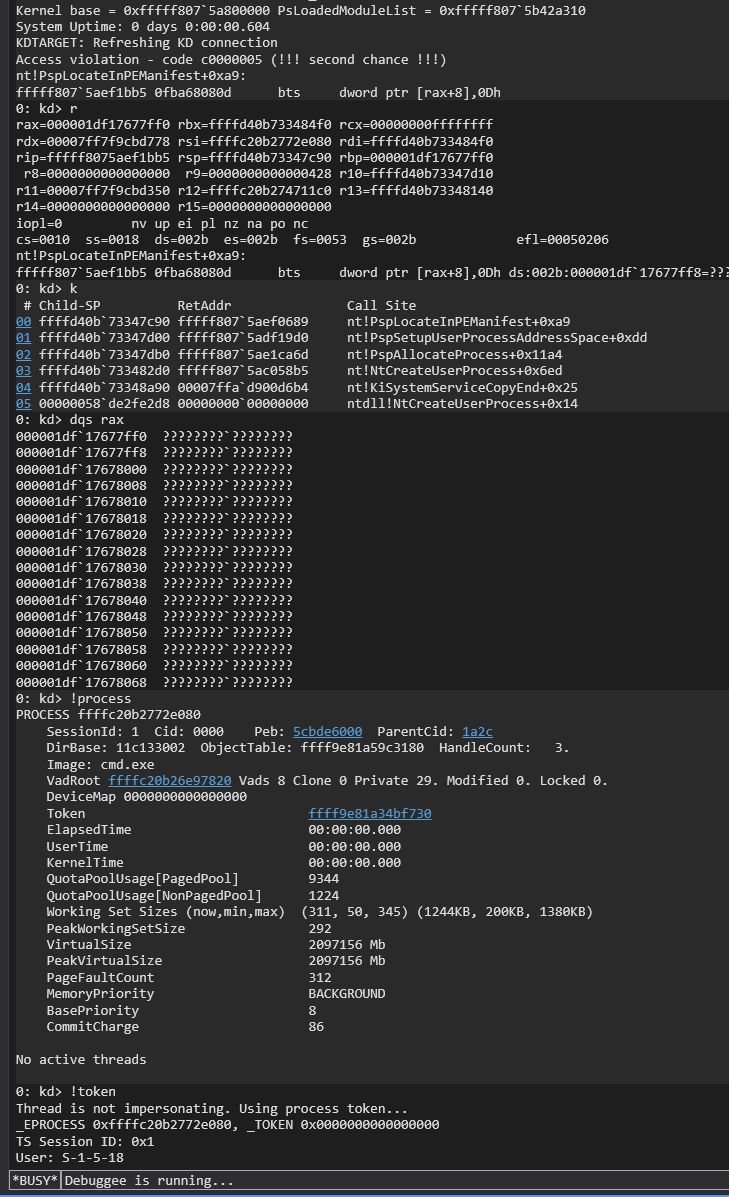This screenshot has height=1197, width=729.
Task: Click 'System Uptime: 0 days' line
Action: pyautogui.click(x=143, y=27)
